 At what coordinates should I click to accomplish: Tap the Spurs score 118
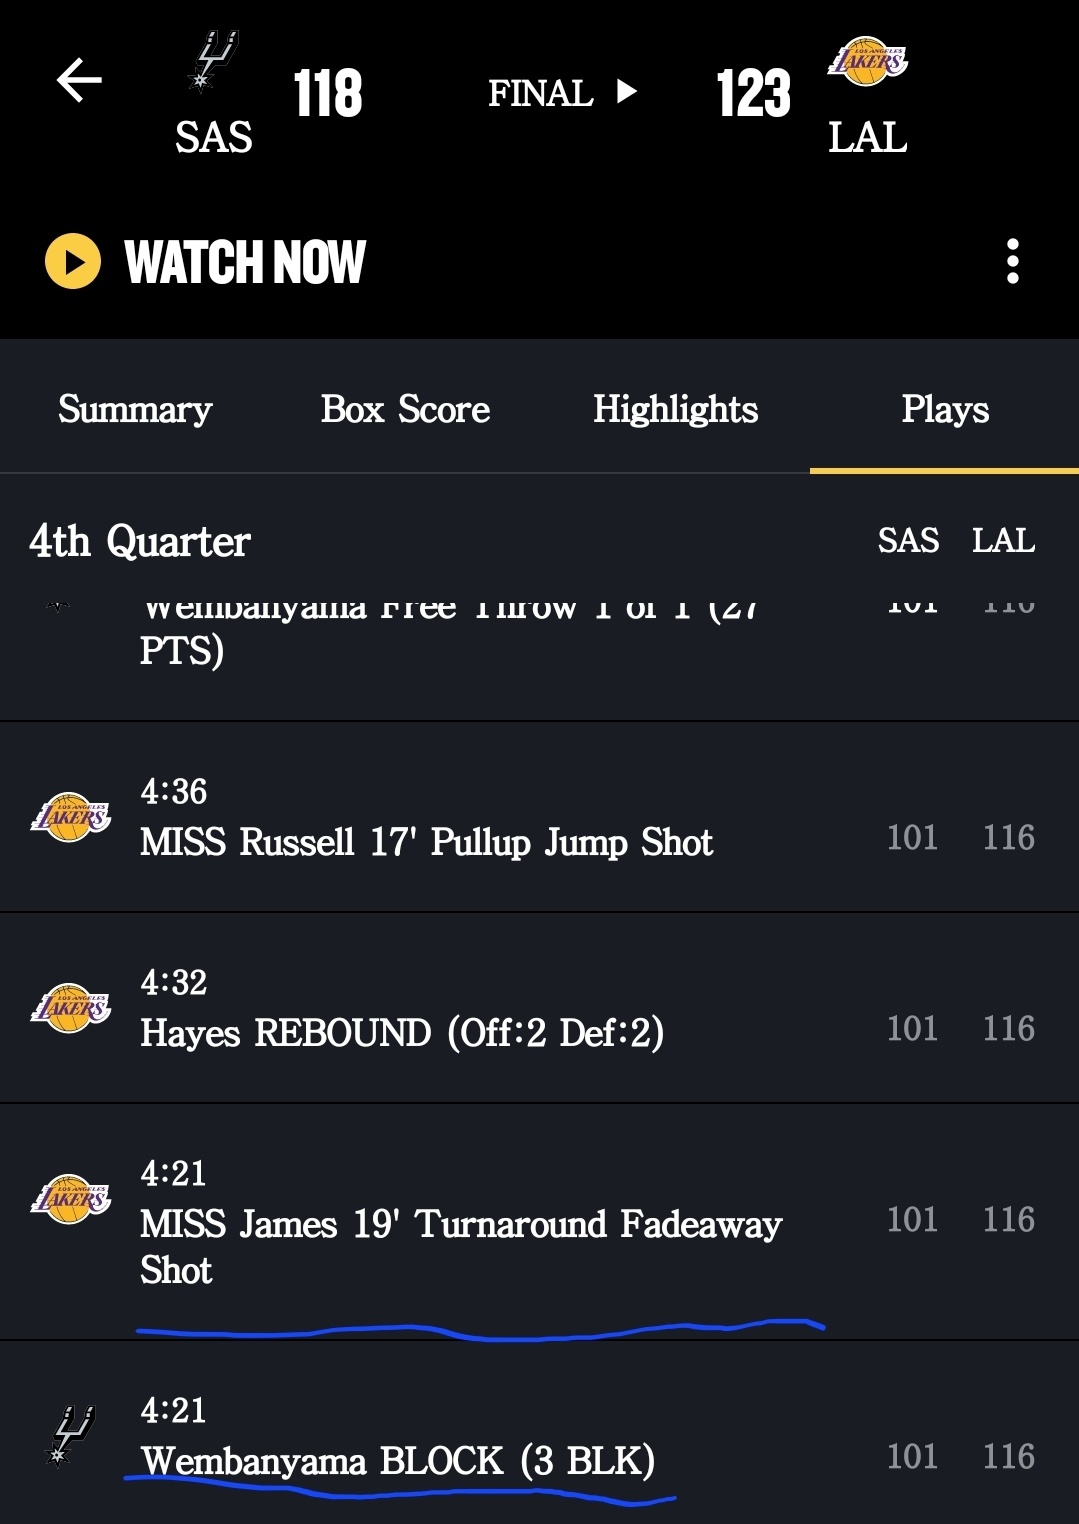click(327, 94)
